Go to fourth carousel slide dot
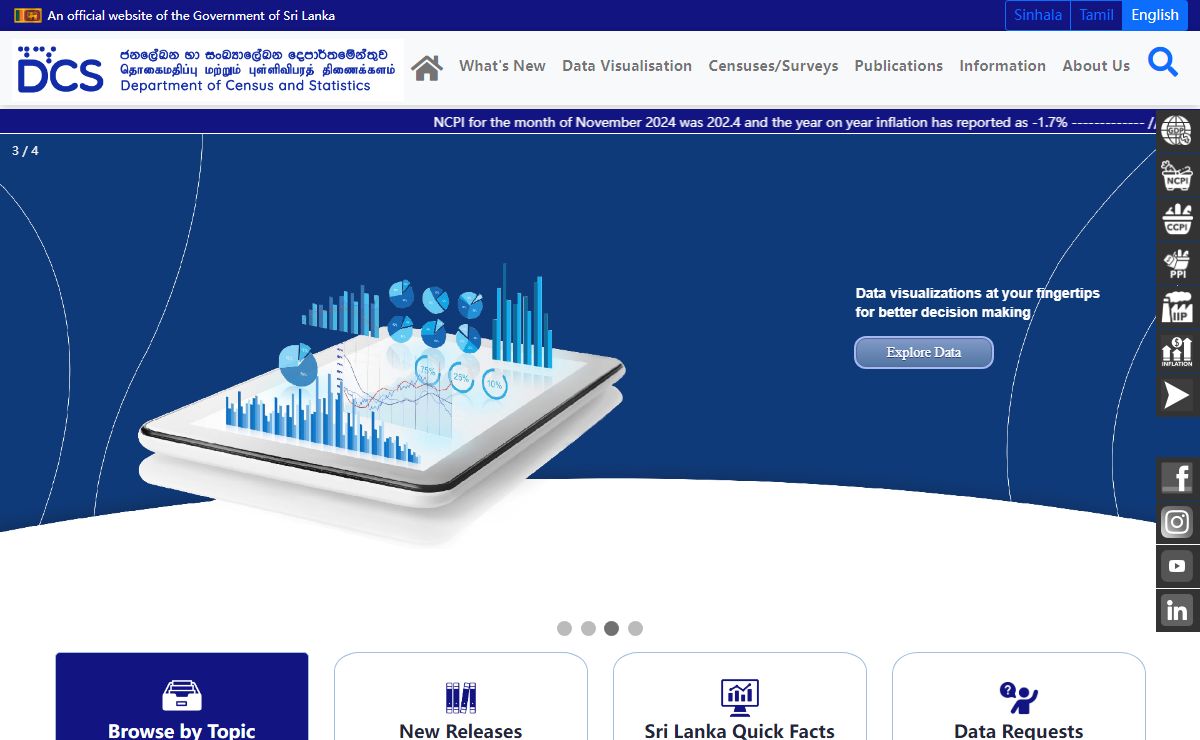Image resolution: width=1200 pixels, height=740 pixels. click(635, 628)
